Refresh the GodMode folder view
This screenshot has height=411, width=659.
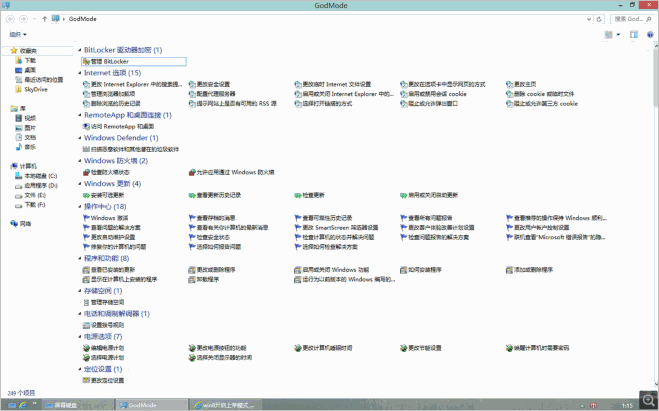point(599,19)
